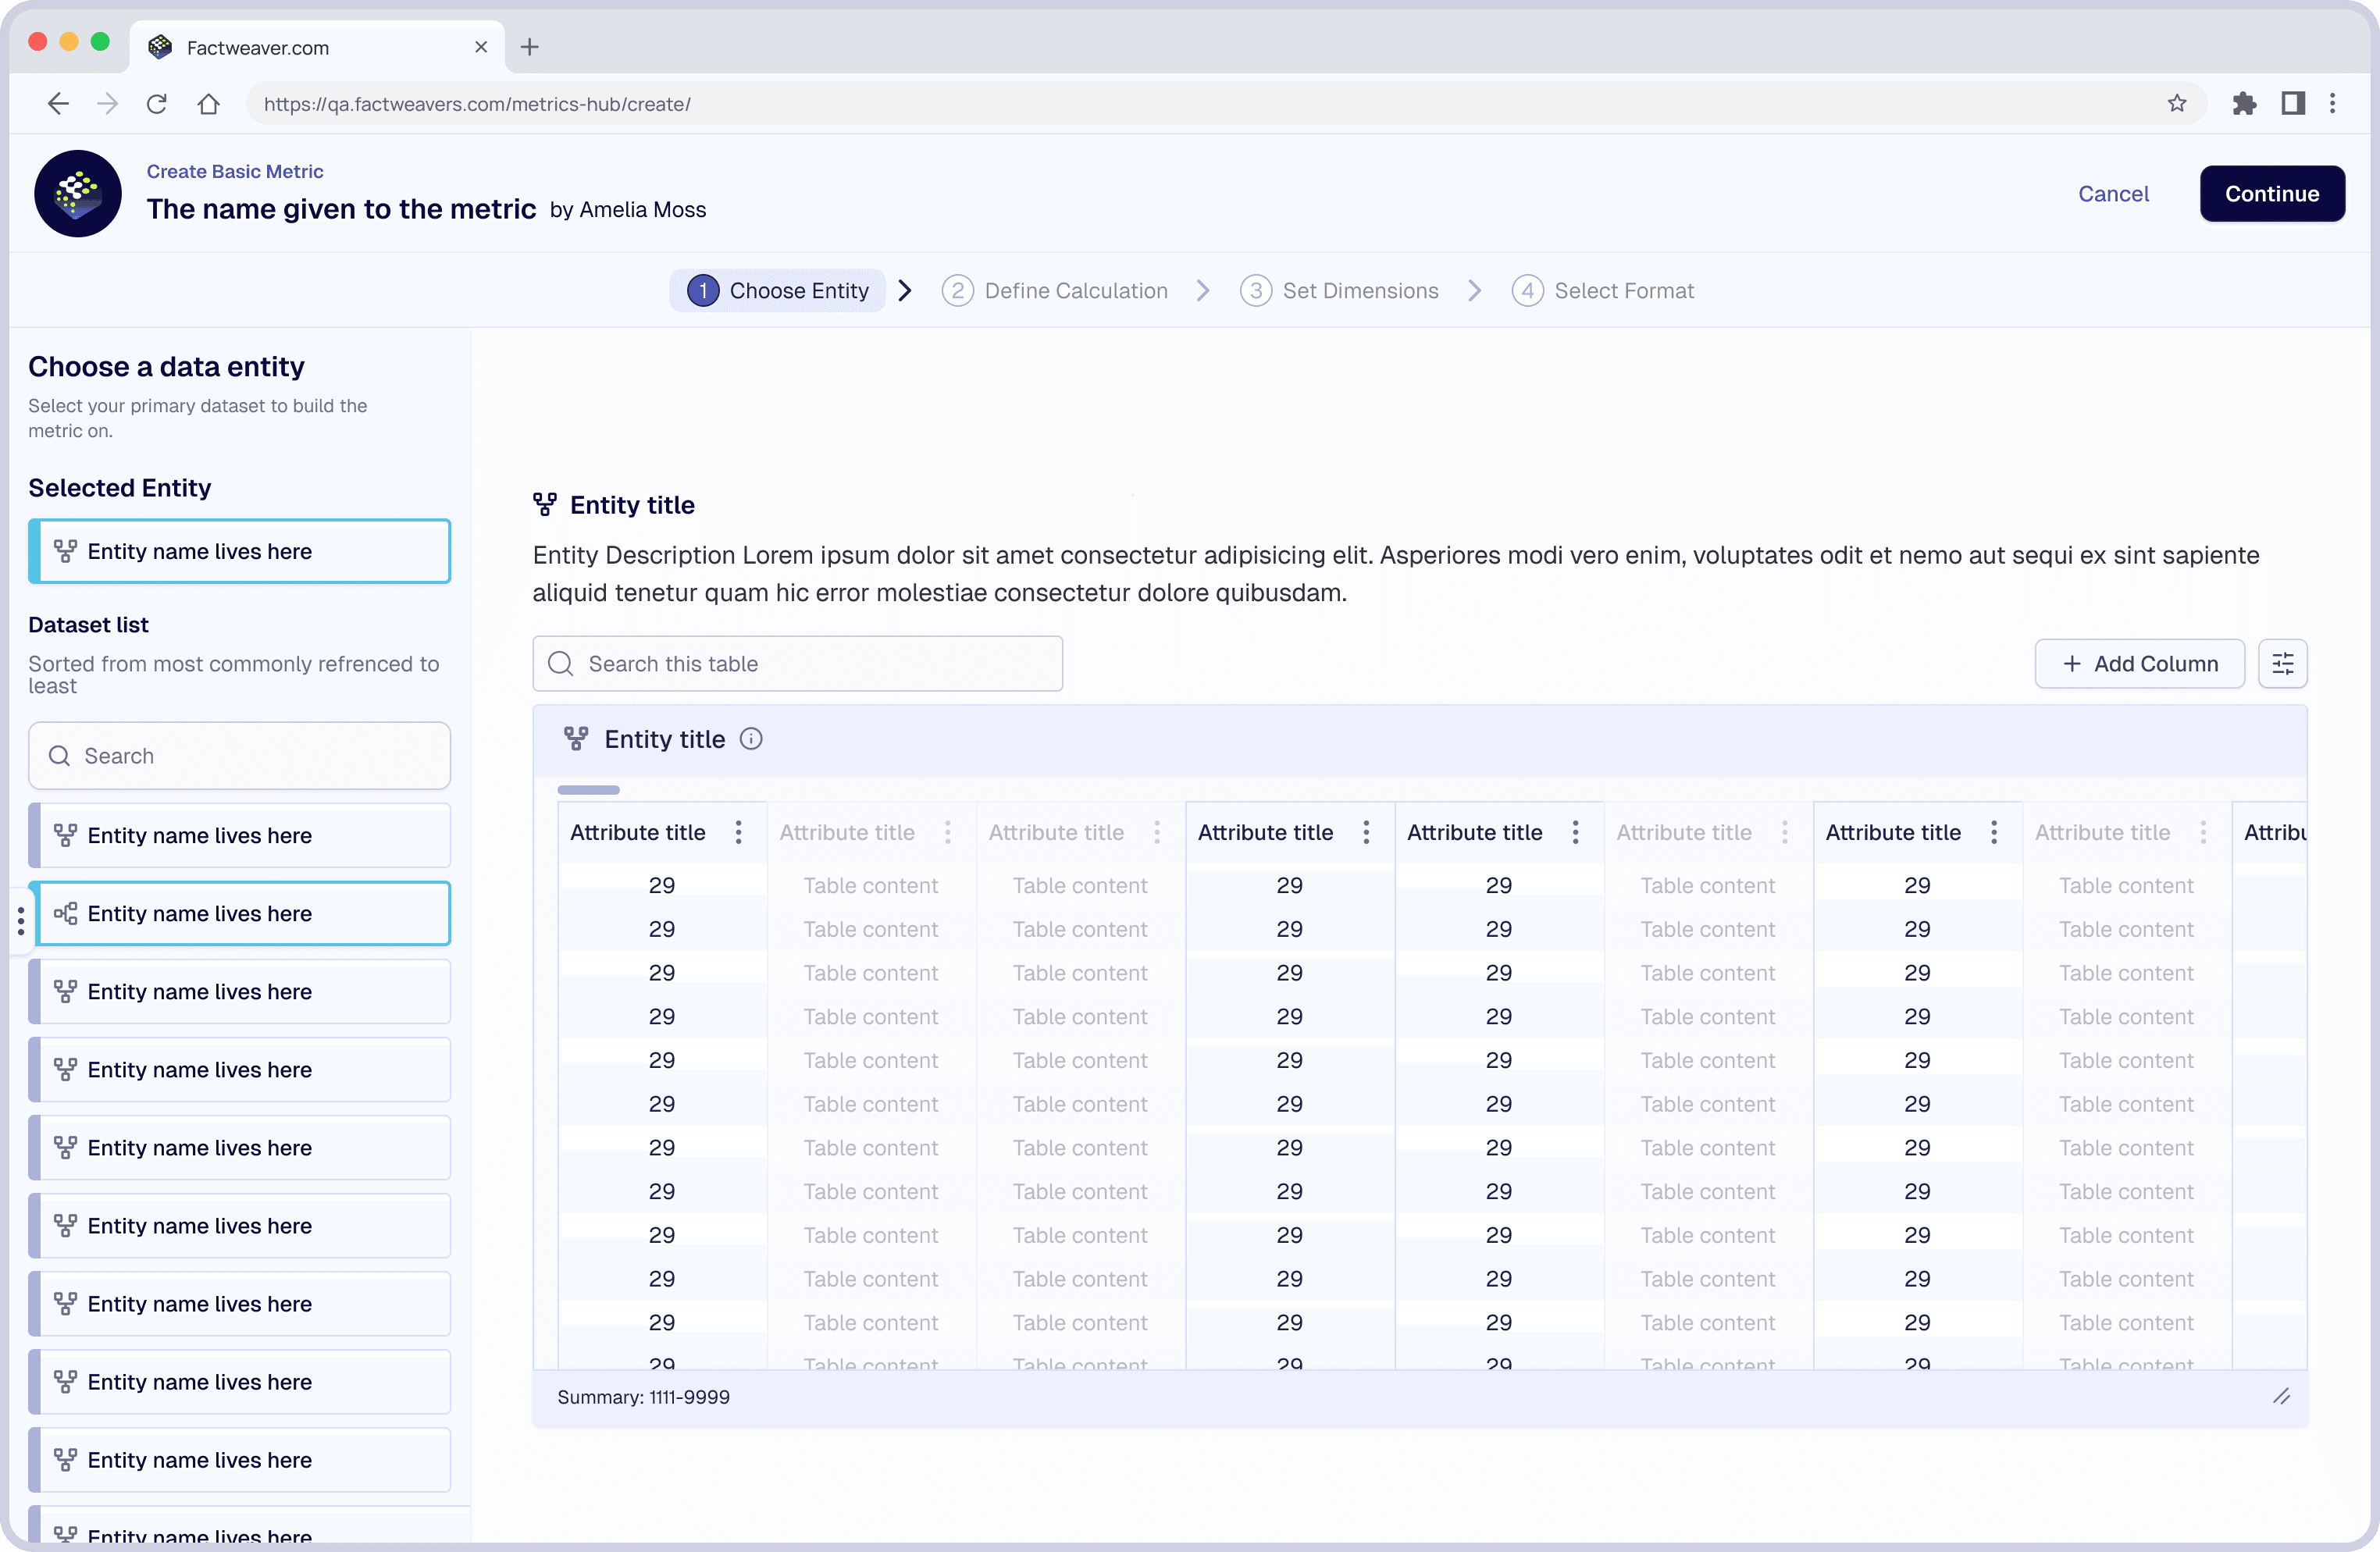This screenshot has width=2380, height=1552.
Task: Click the first 29 value in the first column
Action: [661, 885]
